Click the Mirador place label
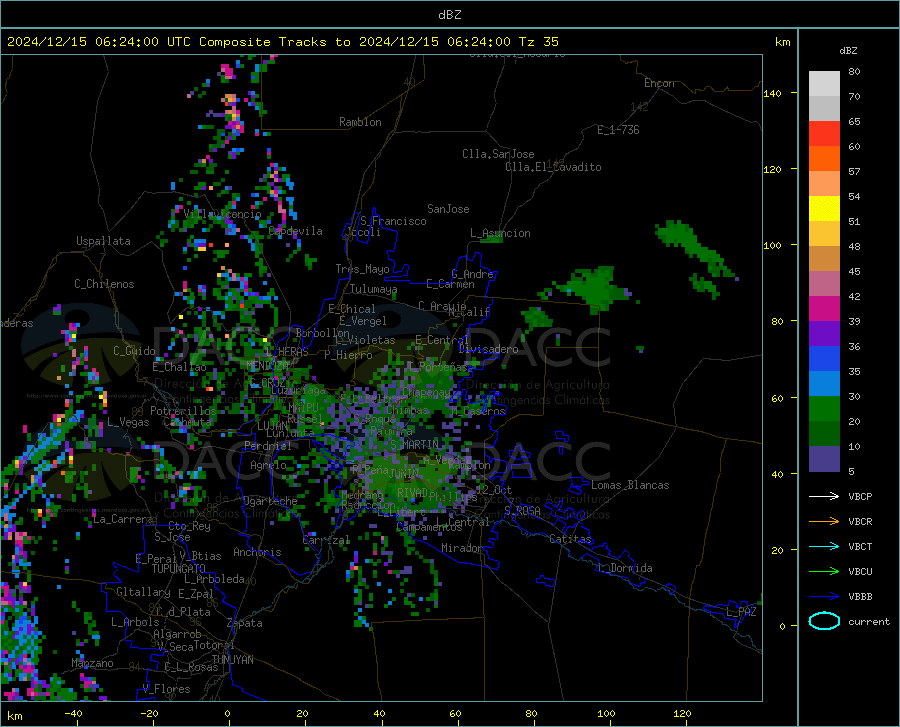The height and width of the screenshot is (727, 900). 461,548
